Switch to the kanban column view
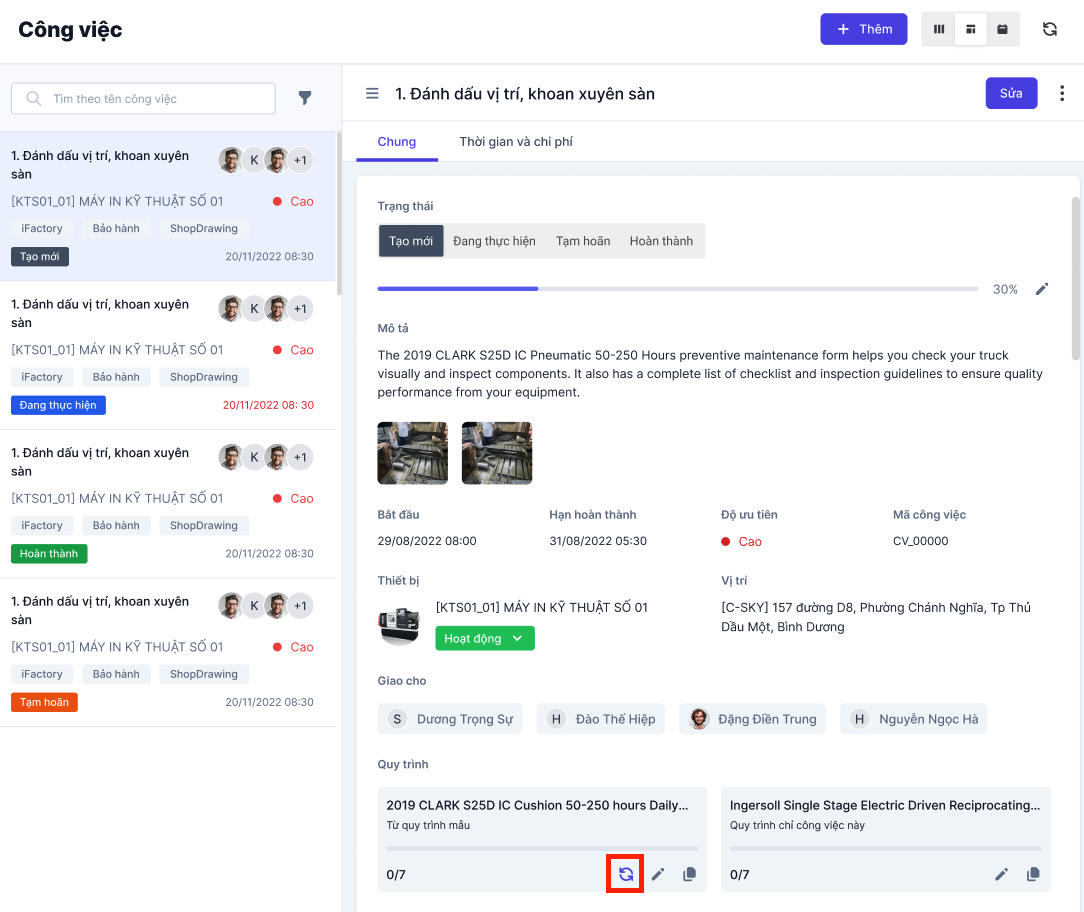 click(938, 29)
